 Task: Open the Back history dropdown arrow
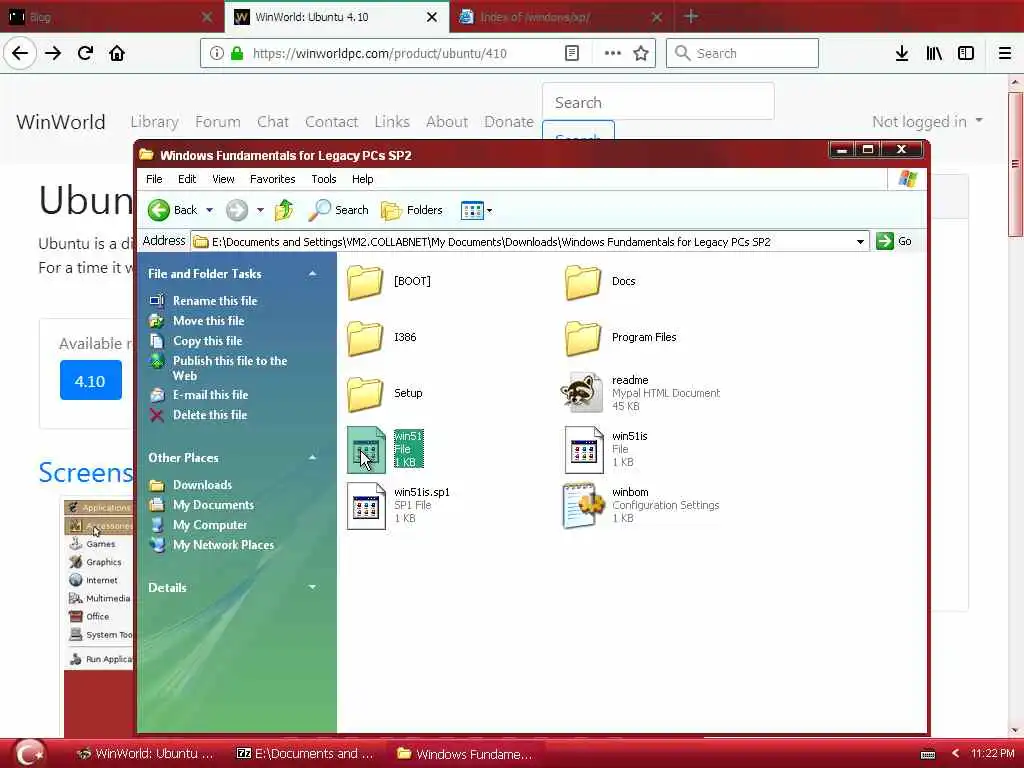[210, 210]
